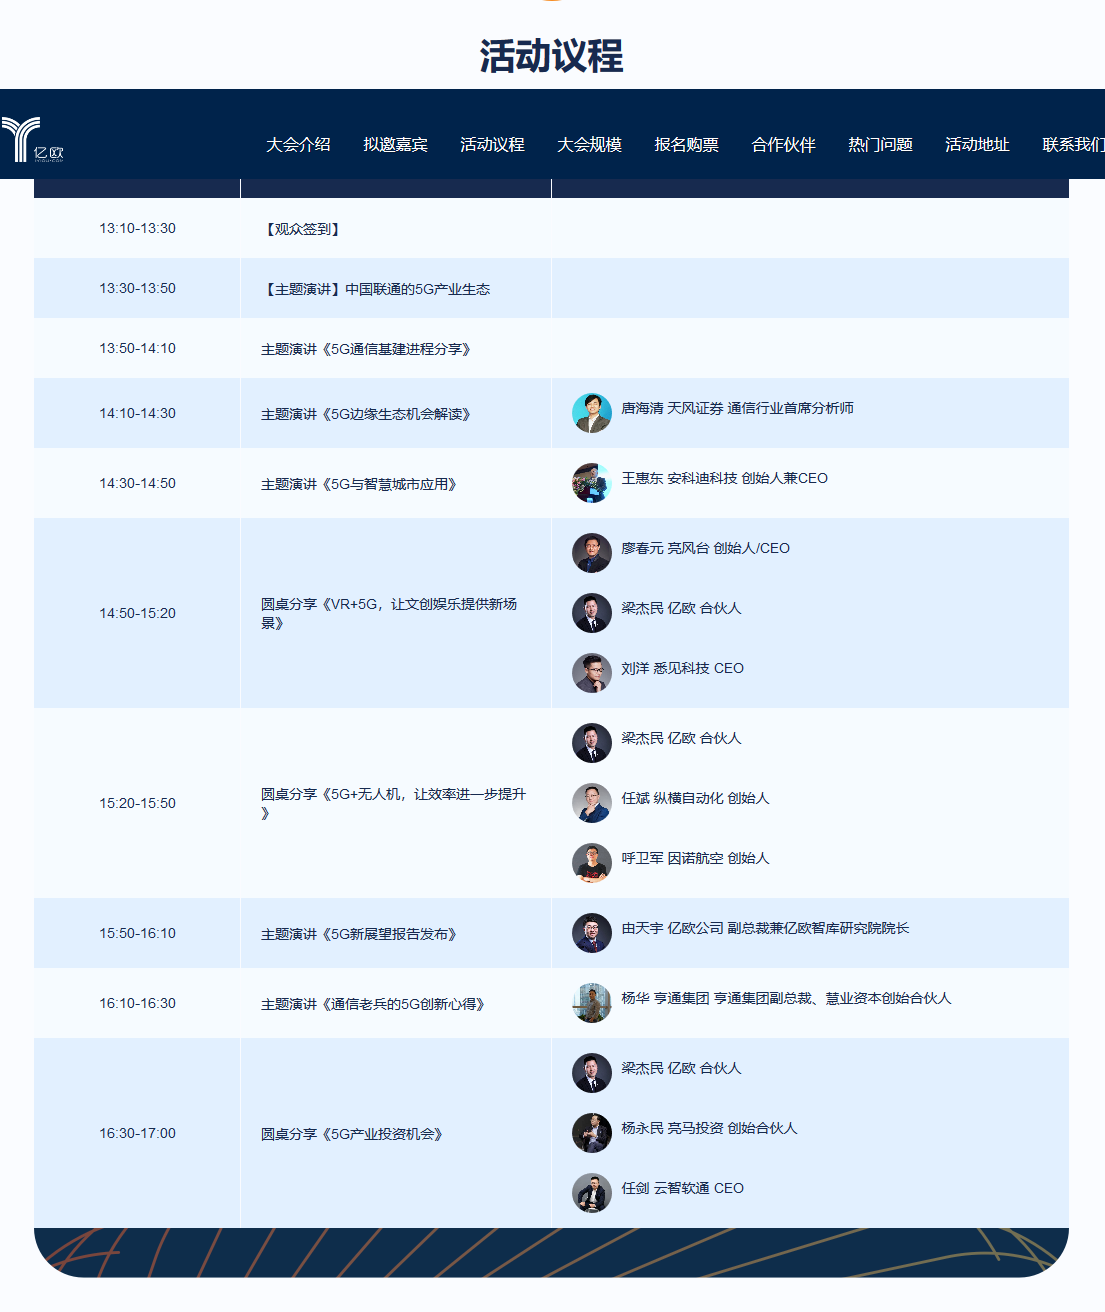
Task: Open the 大会介绍 navigation item
Action: coord(298,145)
